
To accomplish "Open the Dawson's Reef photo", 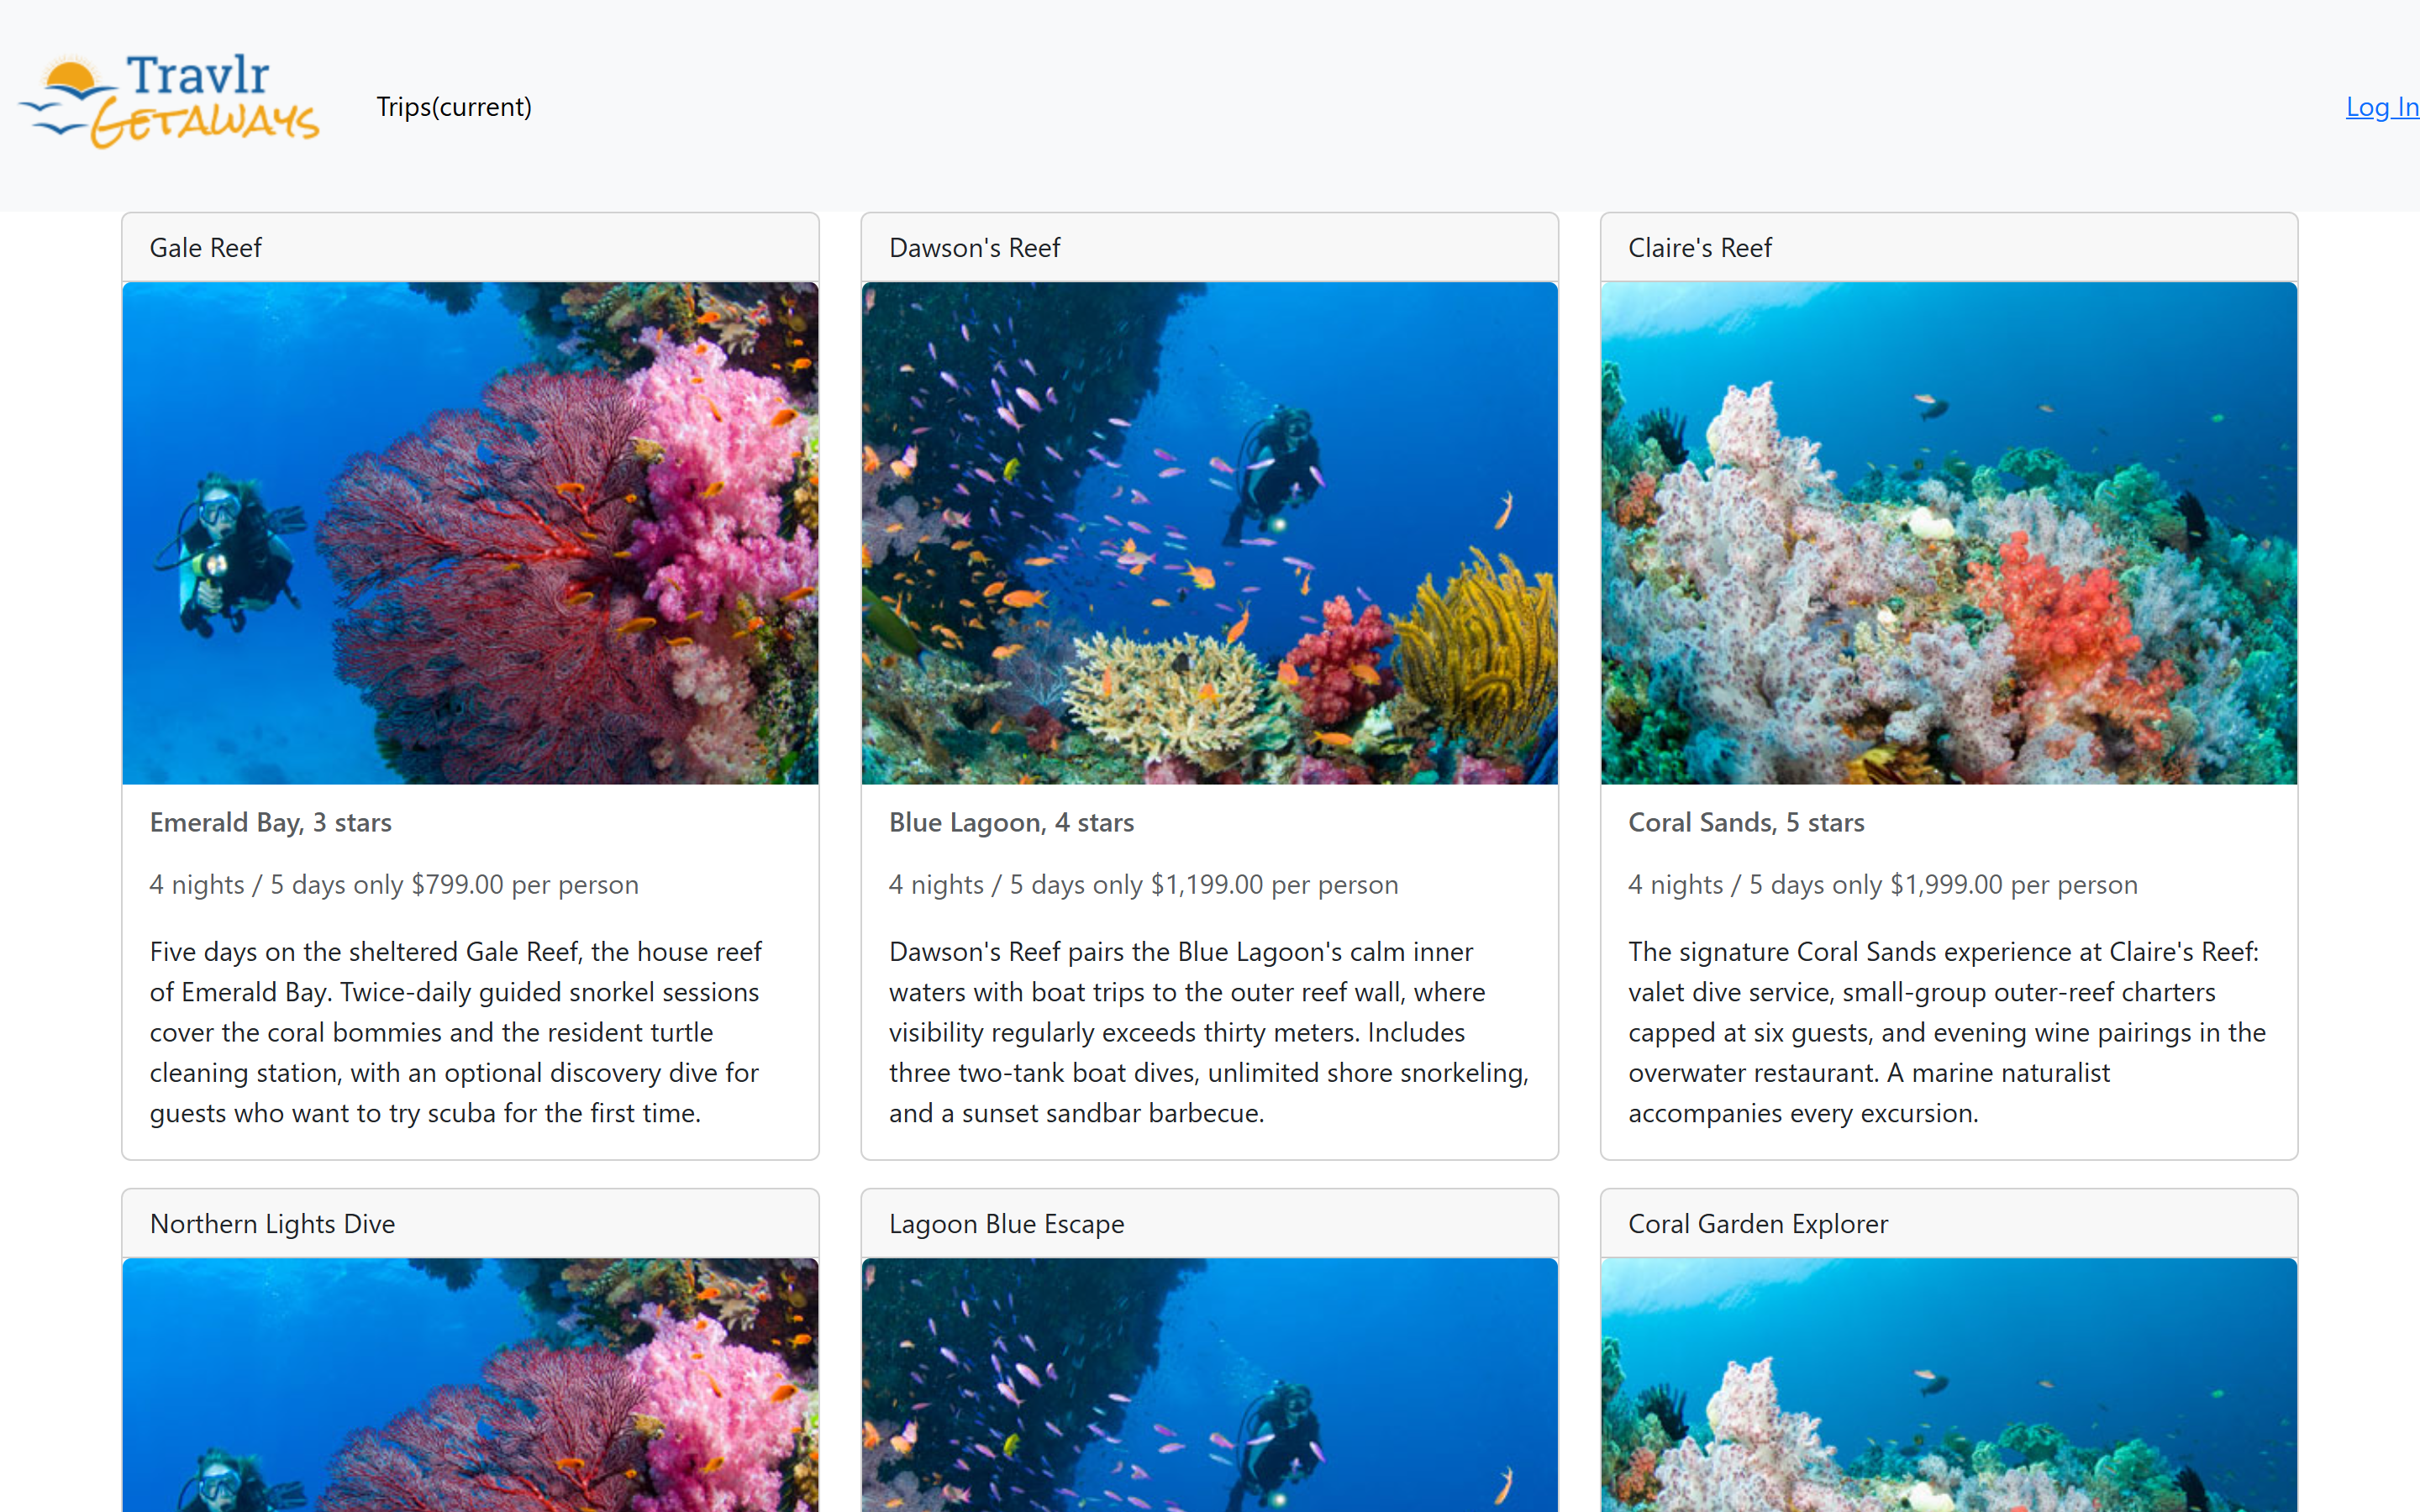I will (1209, 533).
